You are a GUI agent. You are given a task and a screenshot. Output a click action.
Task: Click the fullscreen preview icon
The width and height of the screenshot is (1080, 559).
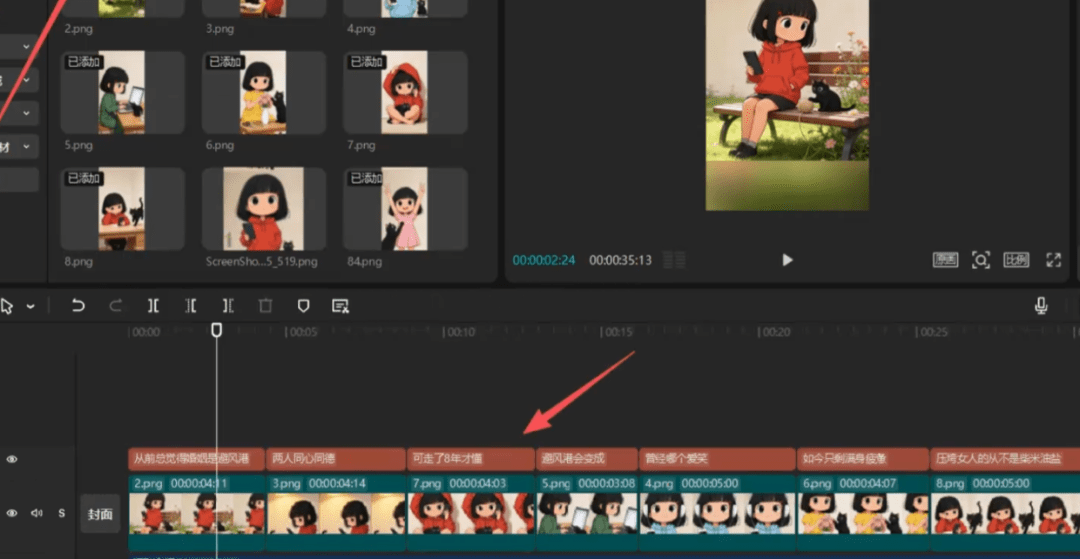[x=1053, y=260]
